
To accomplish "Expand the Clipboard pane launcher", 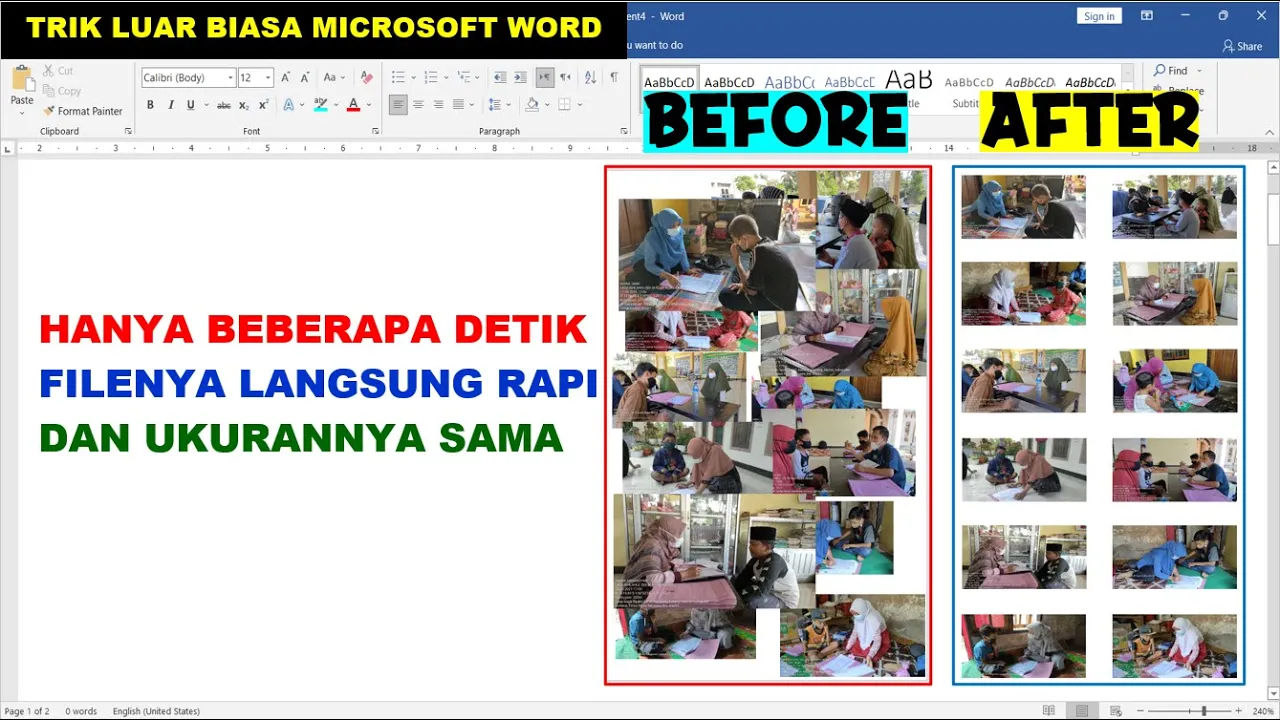I will point(128,131).
